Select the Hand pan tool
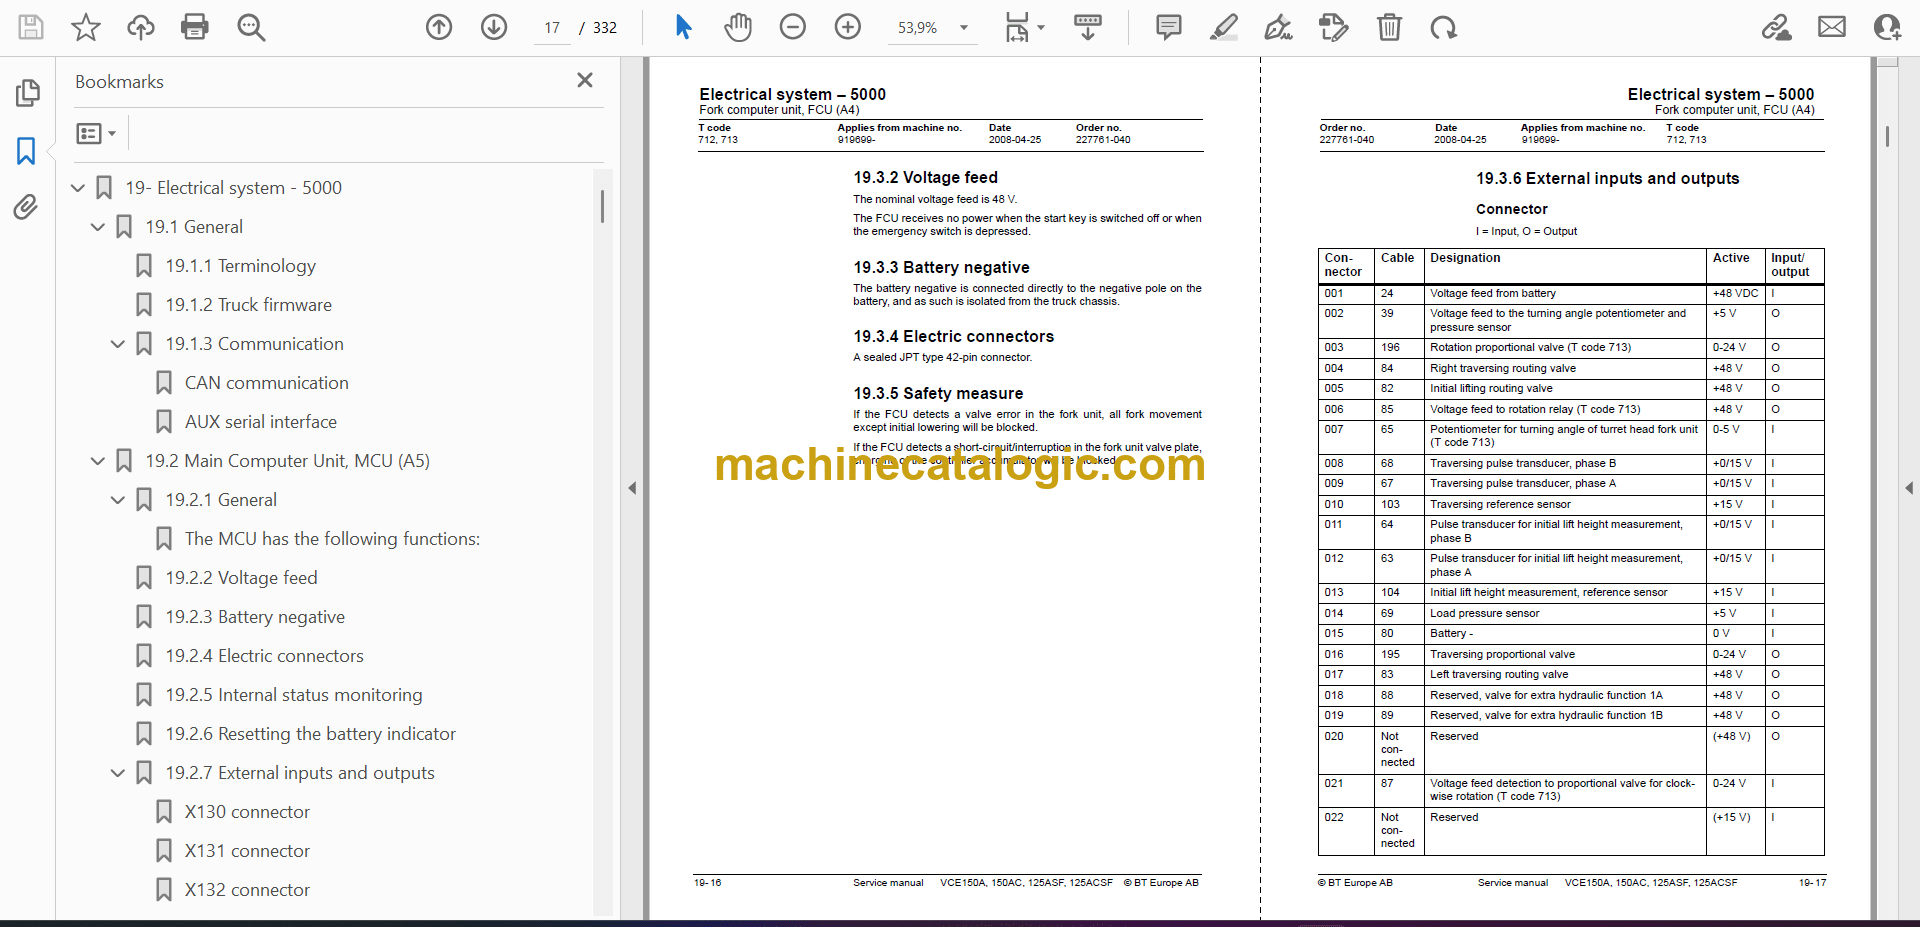The image size is (1920, 927). (738, 27)
